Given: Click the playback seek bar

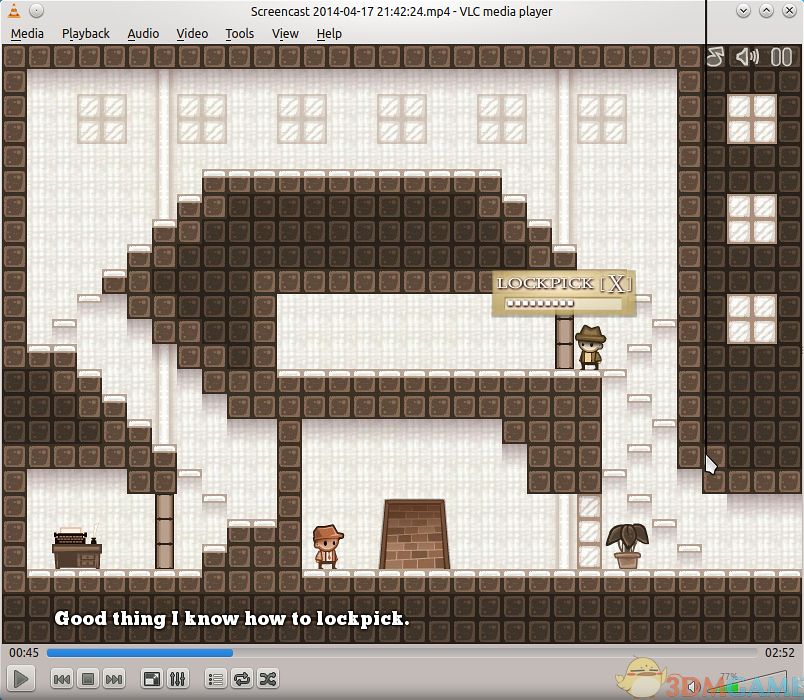Looking at the screenshot, I should coord(400,653).
